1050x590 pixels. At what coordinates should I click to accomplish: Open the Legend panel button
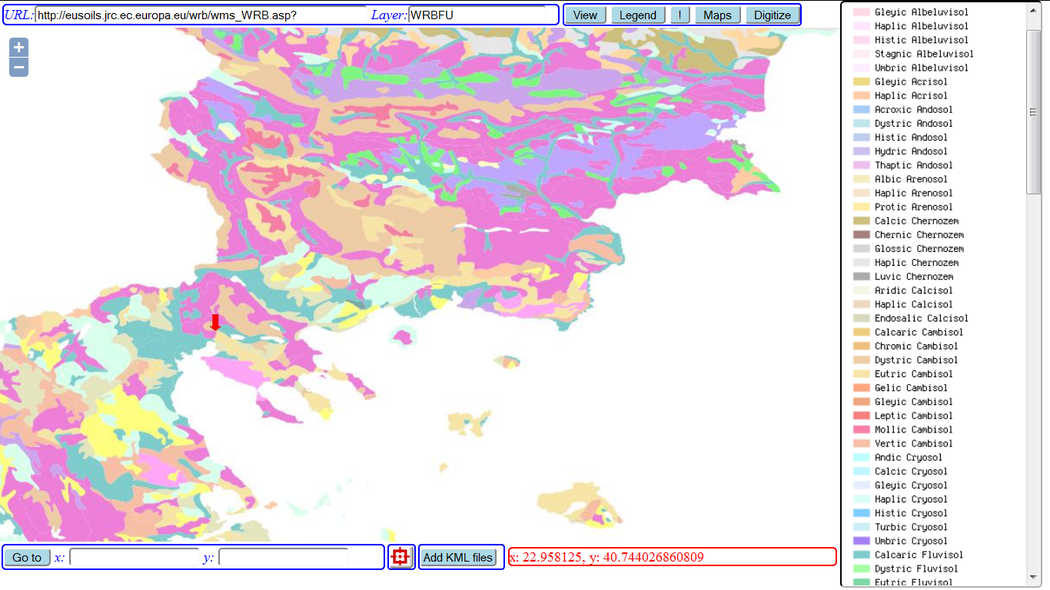coord(638,15)
